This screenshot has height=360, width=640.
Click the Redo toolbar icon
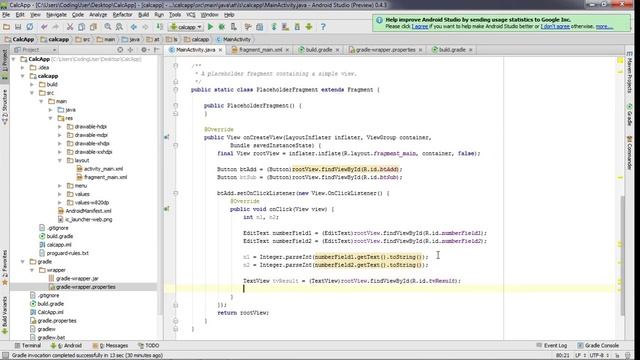56,27
